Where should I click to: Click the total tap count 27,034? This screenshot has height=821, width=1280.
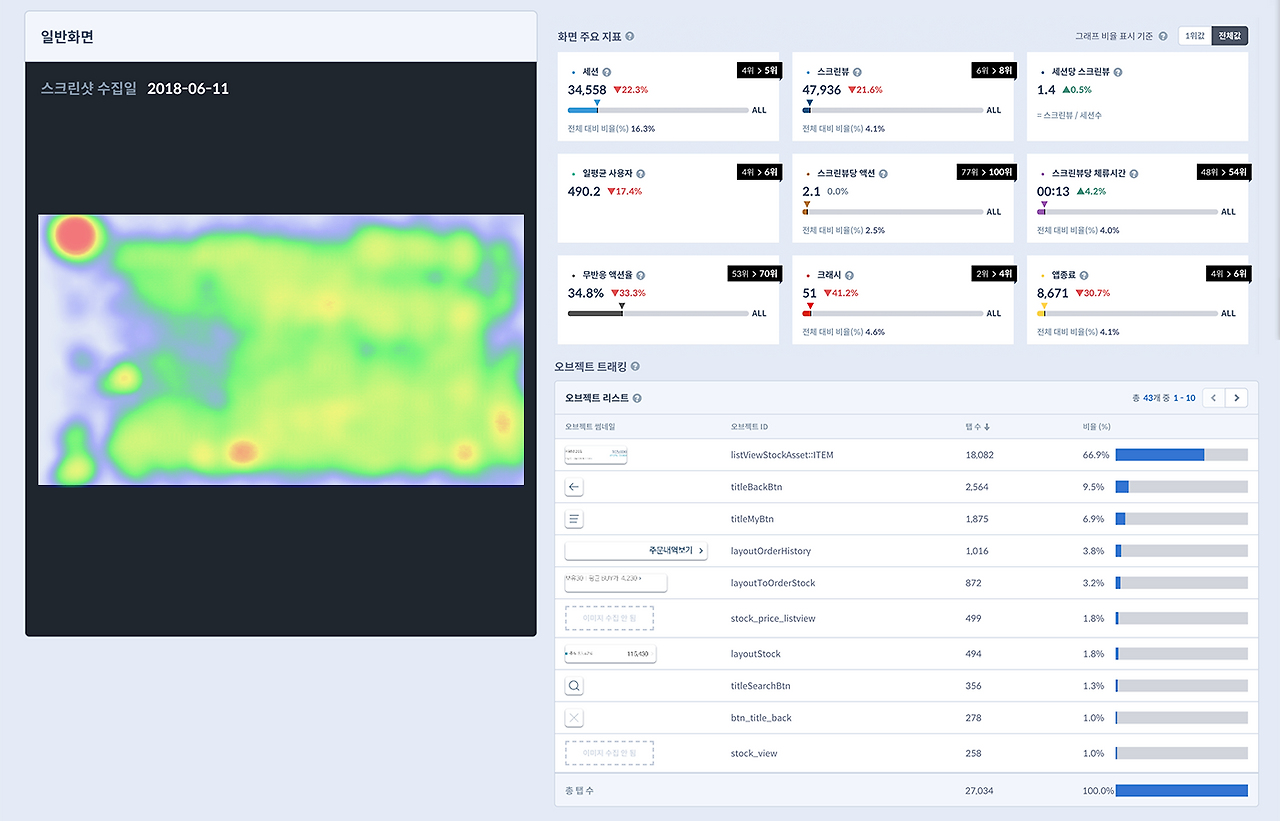tap(980, 790)
